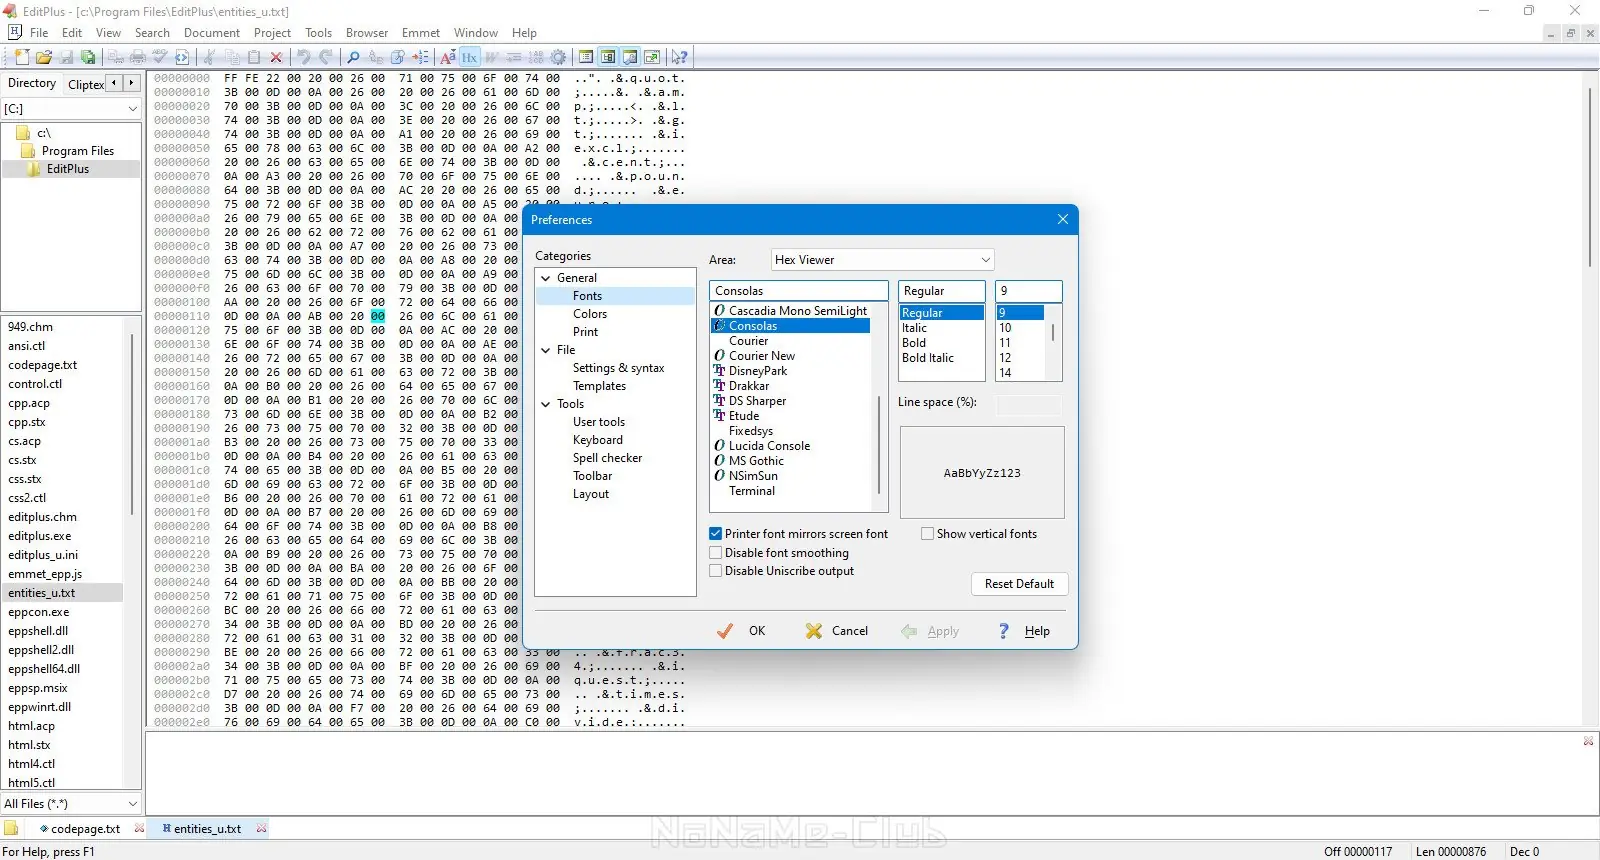Screen dimensions: 1600x860
Task: Uncheck Printer font mirrors screen font
Action: coord(715,534)
